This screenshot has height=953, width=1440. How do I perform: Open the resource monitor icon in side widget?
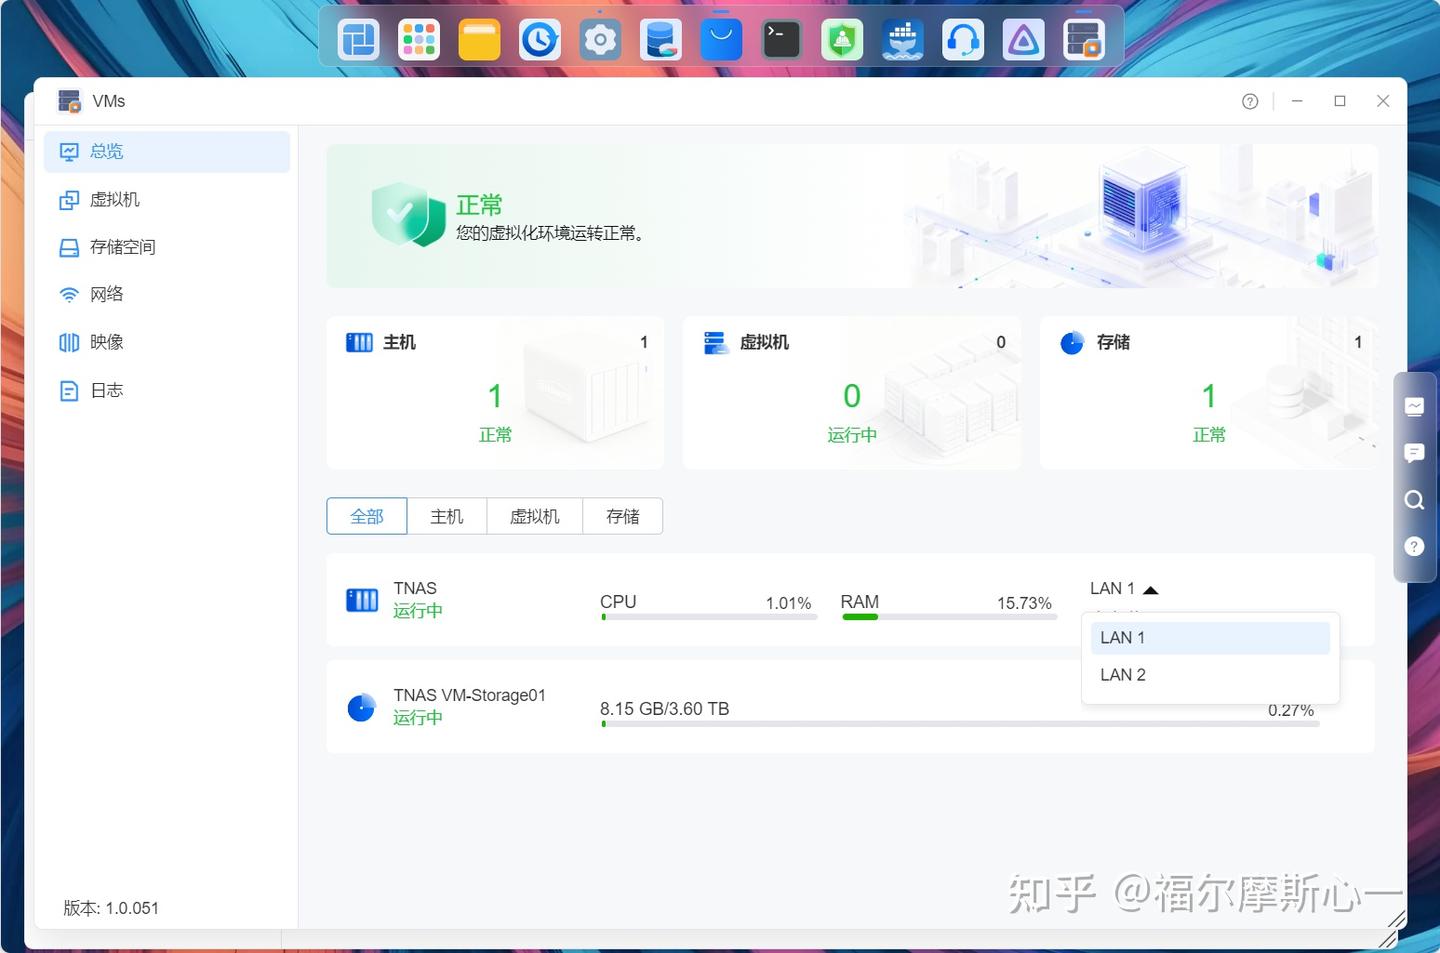[x=1414, y=406]
